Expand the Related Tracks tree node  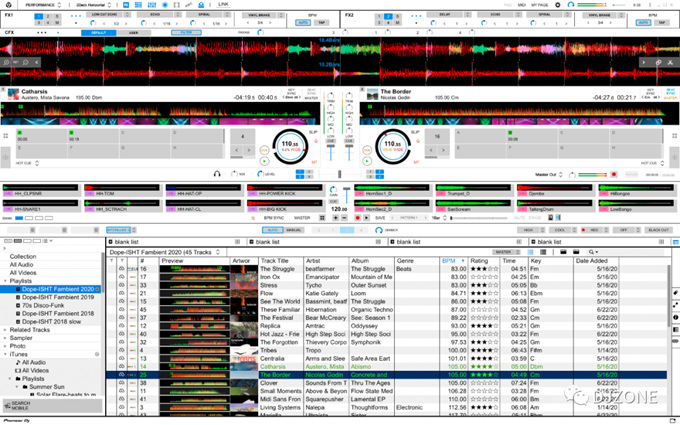pyautogui.click(x=6, y=330)
